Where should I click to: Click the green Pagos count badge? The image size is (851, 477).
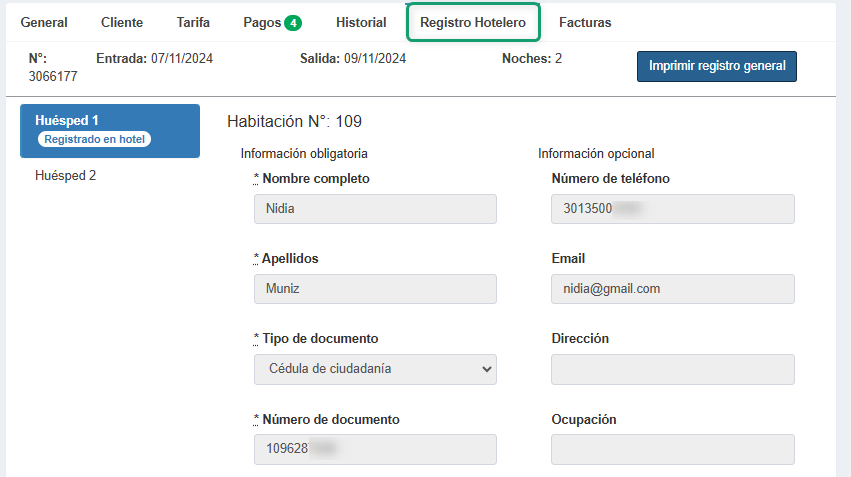coord(293,23)
